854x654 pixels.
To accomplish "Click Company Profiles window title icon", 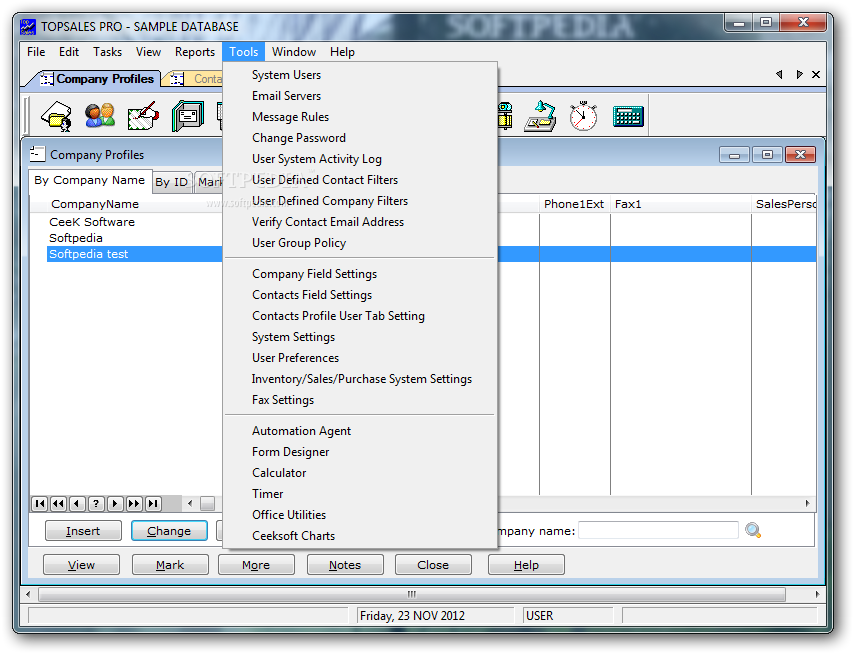I will coord(37,154).
